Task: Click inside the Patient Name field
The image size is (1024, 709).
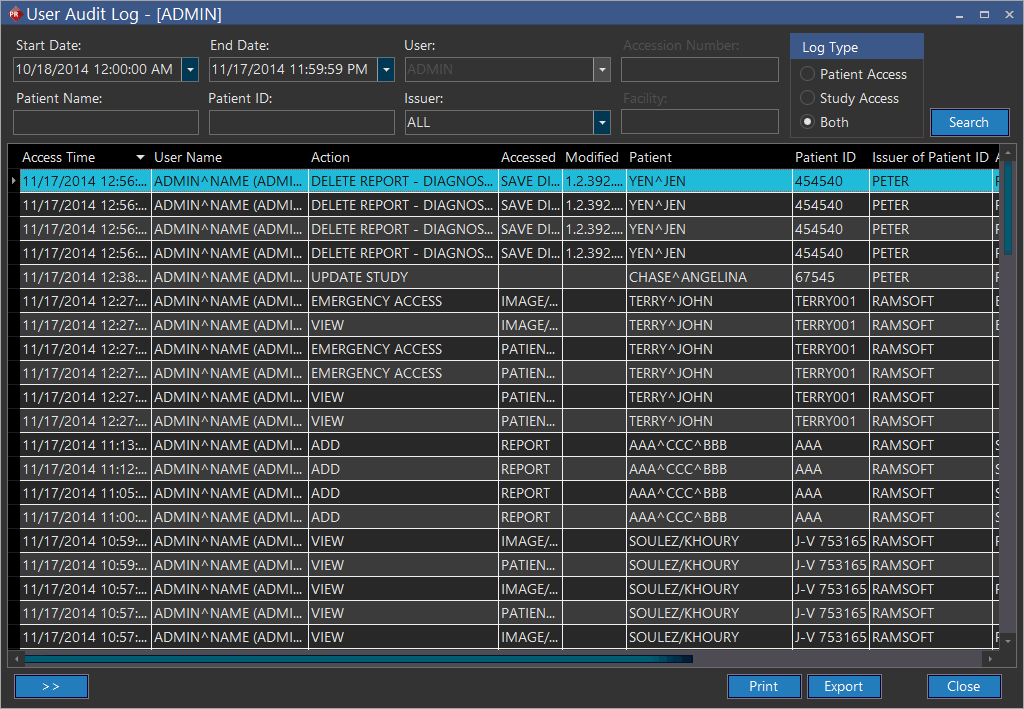Action: [x=106, y=122]
